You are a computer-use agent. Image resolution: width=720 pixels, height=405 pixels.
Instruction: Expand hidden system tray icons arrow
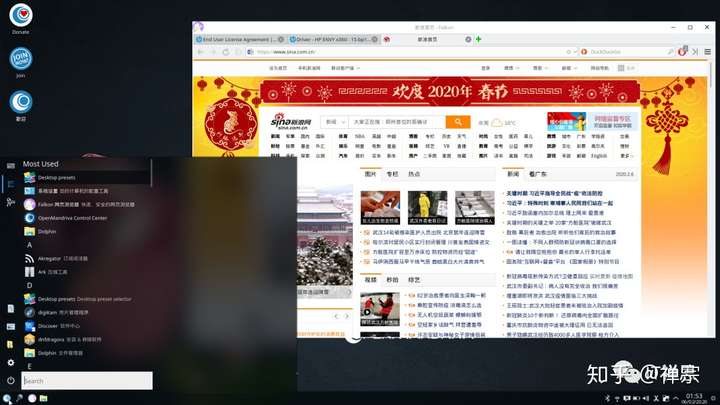pyautogui.click(x=675, y=398)
